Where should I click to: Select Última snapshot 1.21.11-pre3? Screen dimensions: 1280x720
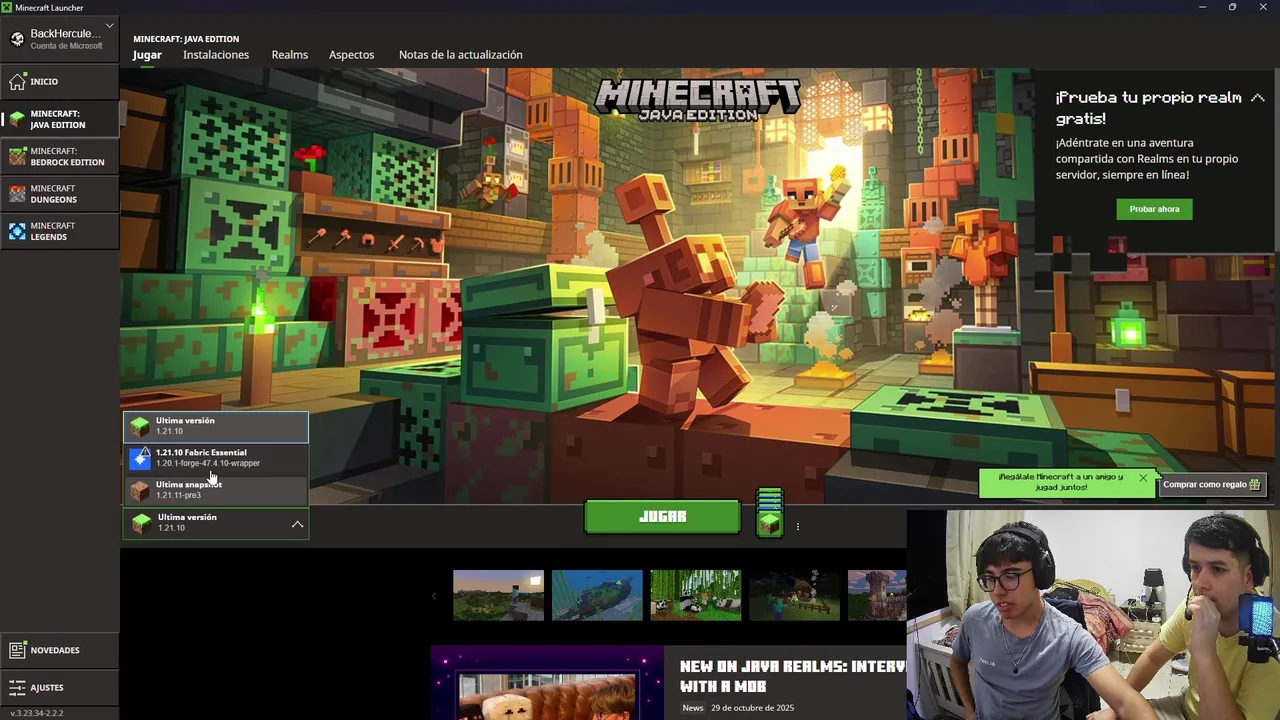coord(216,489)
